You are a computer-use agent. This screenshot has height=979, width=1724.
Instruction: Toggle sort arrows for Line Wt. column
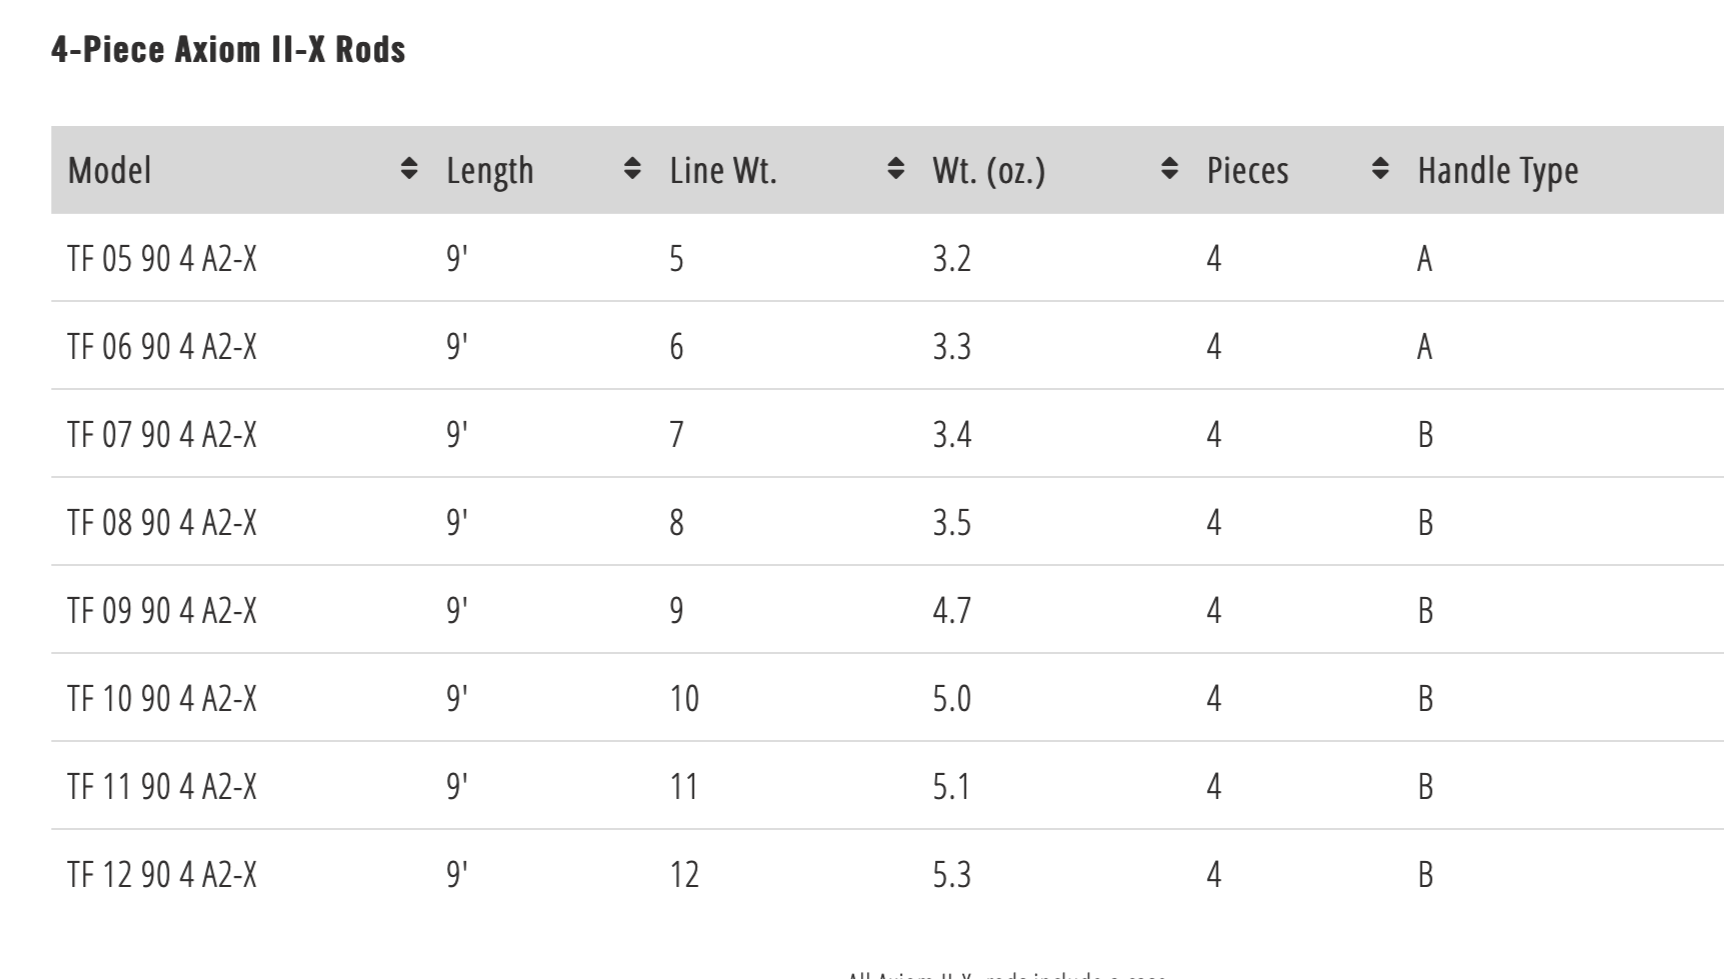(896, 169)
